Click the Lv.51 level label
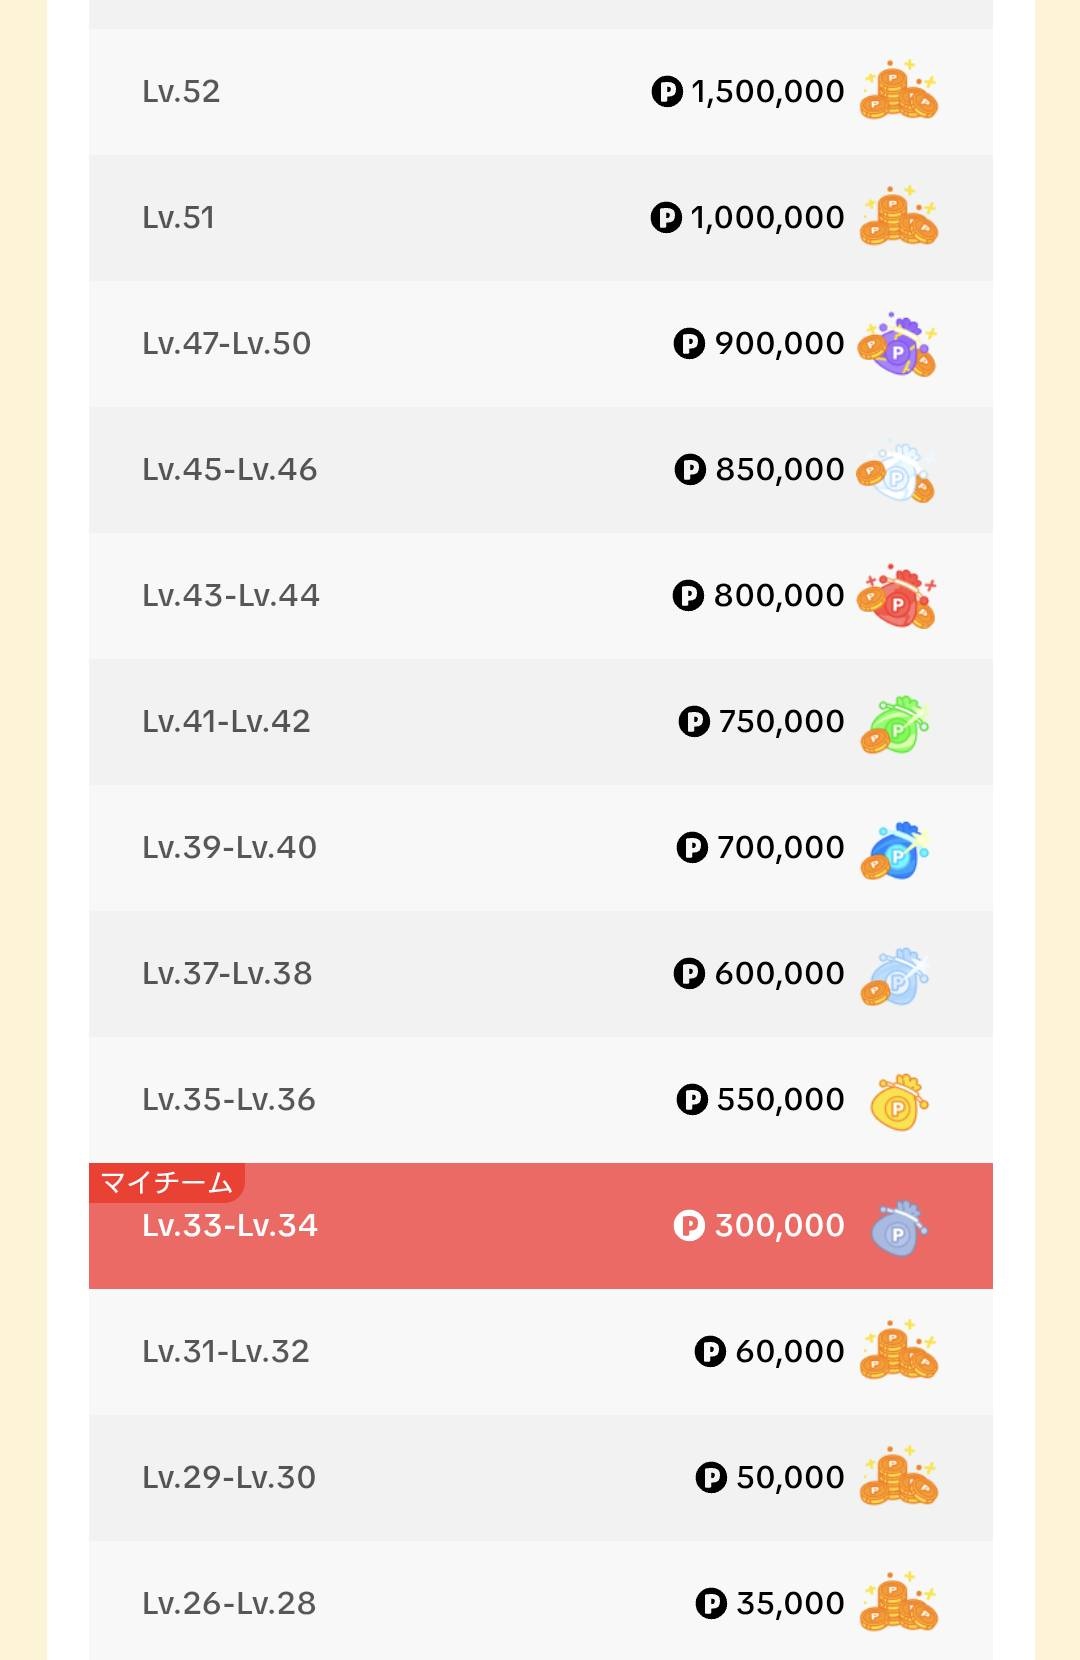 pos(179,217)
